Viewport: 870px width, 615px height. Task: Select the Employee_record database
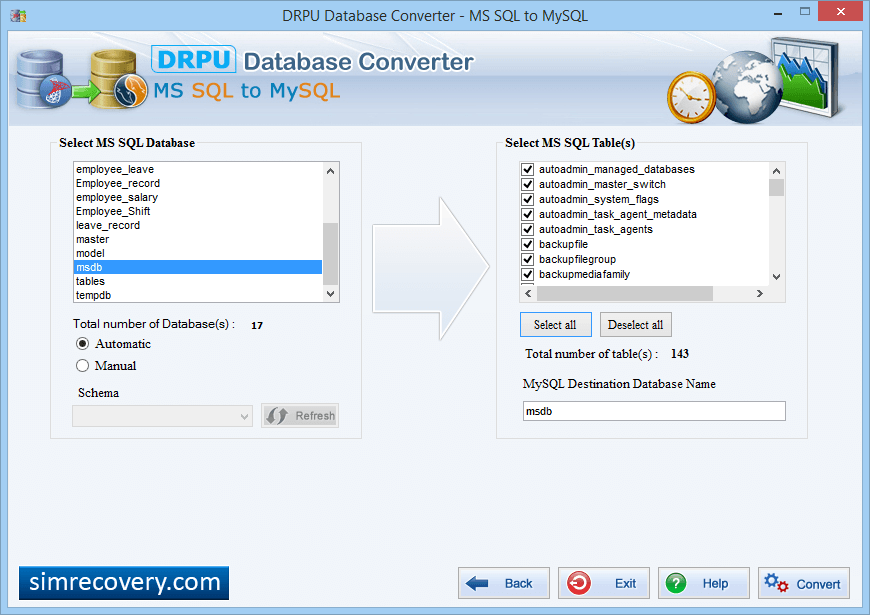[198, 183]
